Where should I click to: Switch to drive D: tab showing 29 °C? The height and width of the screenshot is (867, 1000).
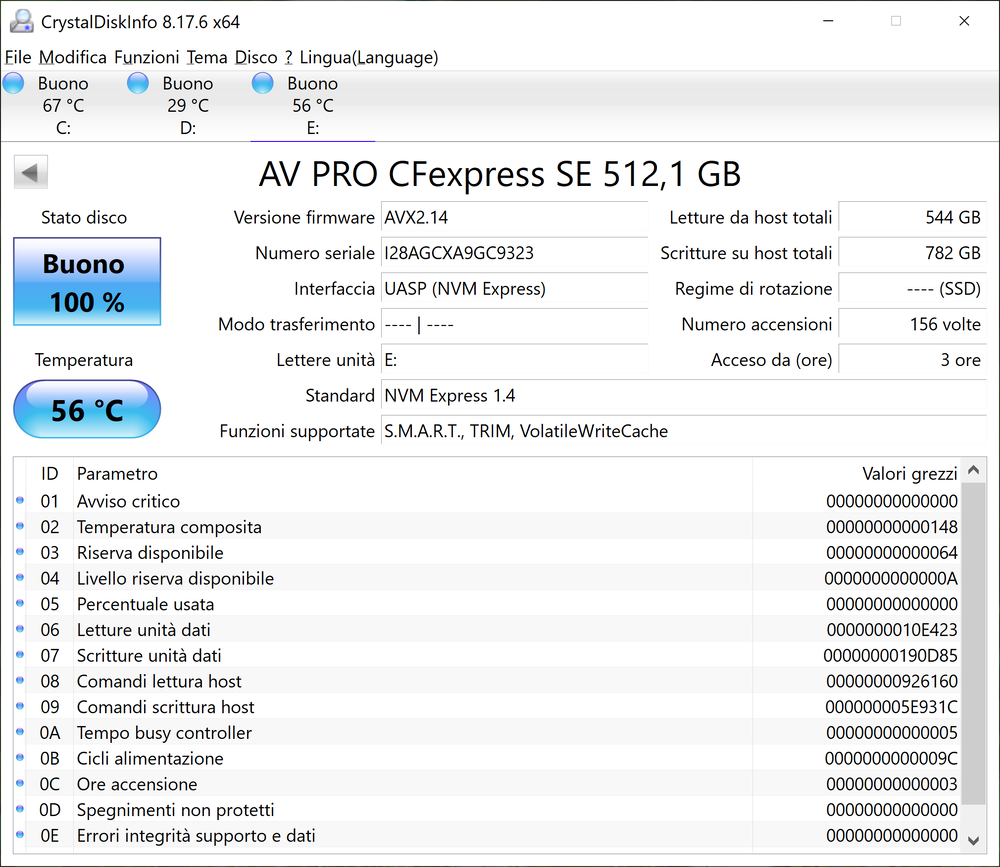(x=188, y=105)
